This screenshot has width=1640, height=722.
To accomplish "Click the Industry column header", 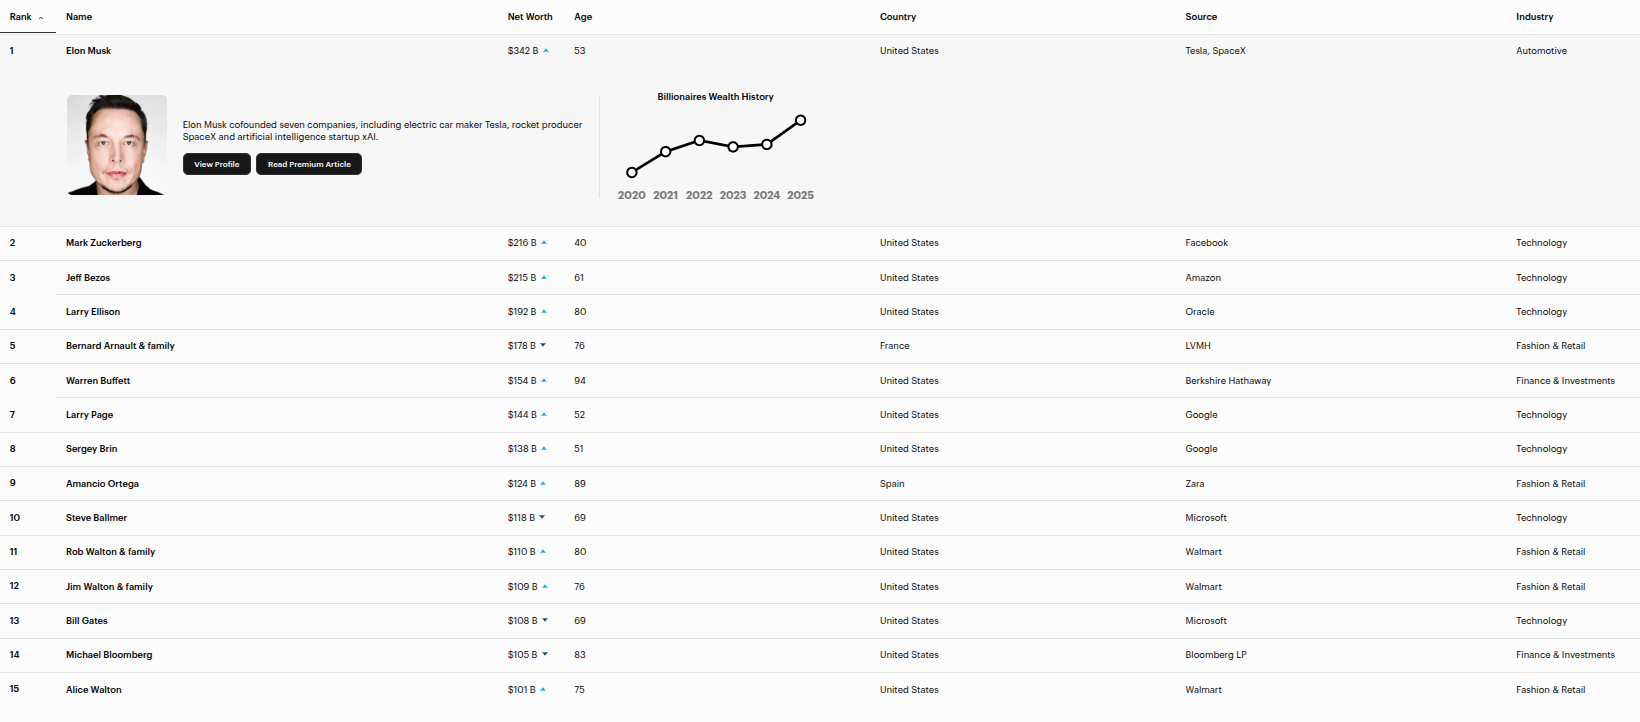I will tap(1534, 17).
